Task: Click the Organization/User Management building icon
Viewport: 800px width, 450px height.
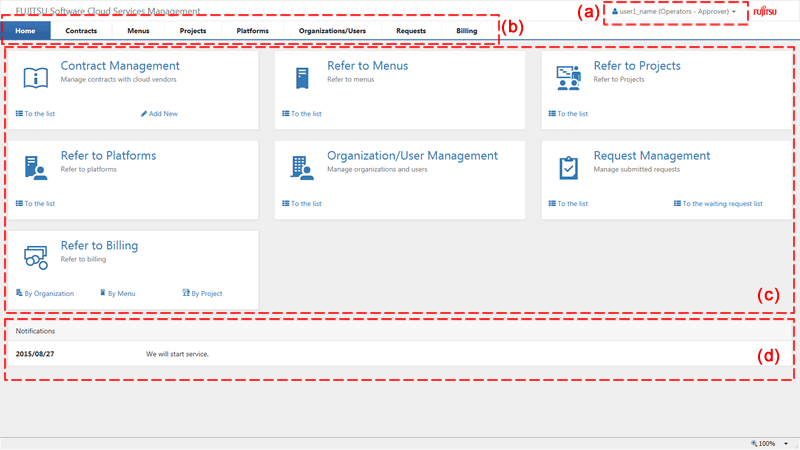Action: pos(302,168)
